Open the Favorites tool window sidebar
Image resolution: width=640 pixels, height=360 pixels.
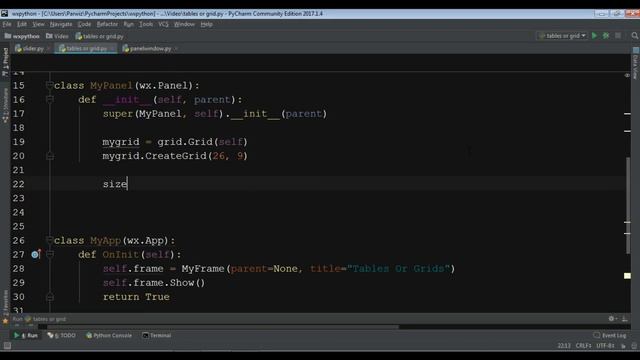tap(5, 307)
